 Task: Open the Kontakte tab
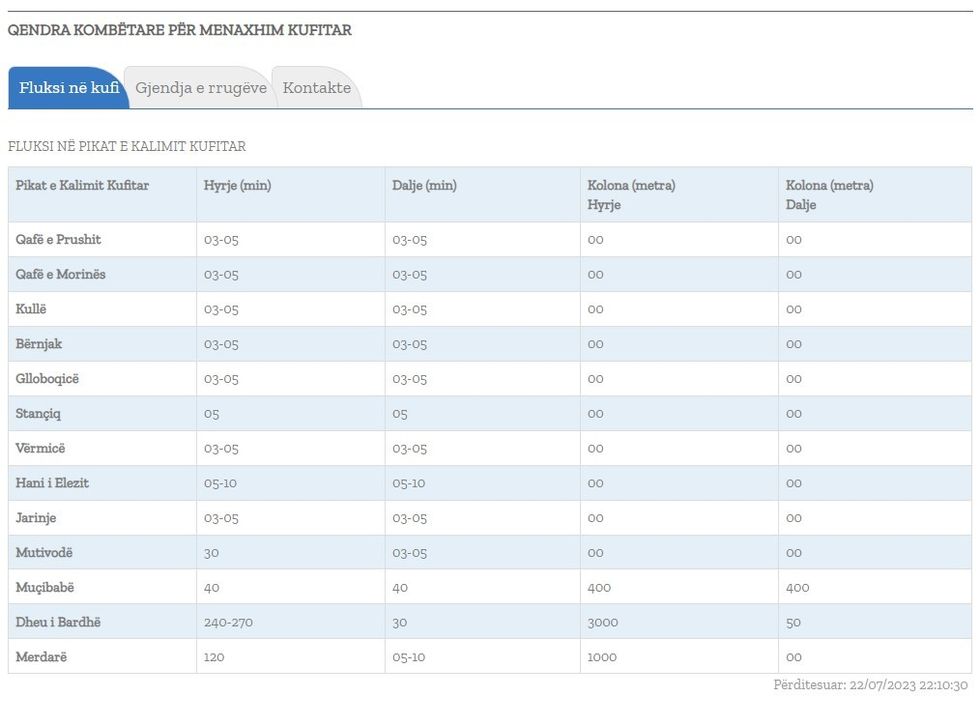(x=316, y=88)
